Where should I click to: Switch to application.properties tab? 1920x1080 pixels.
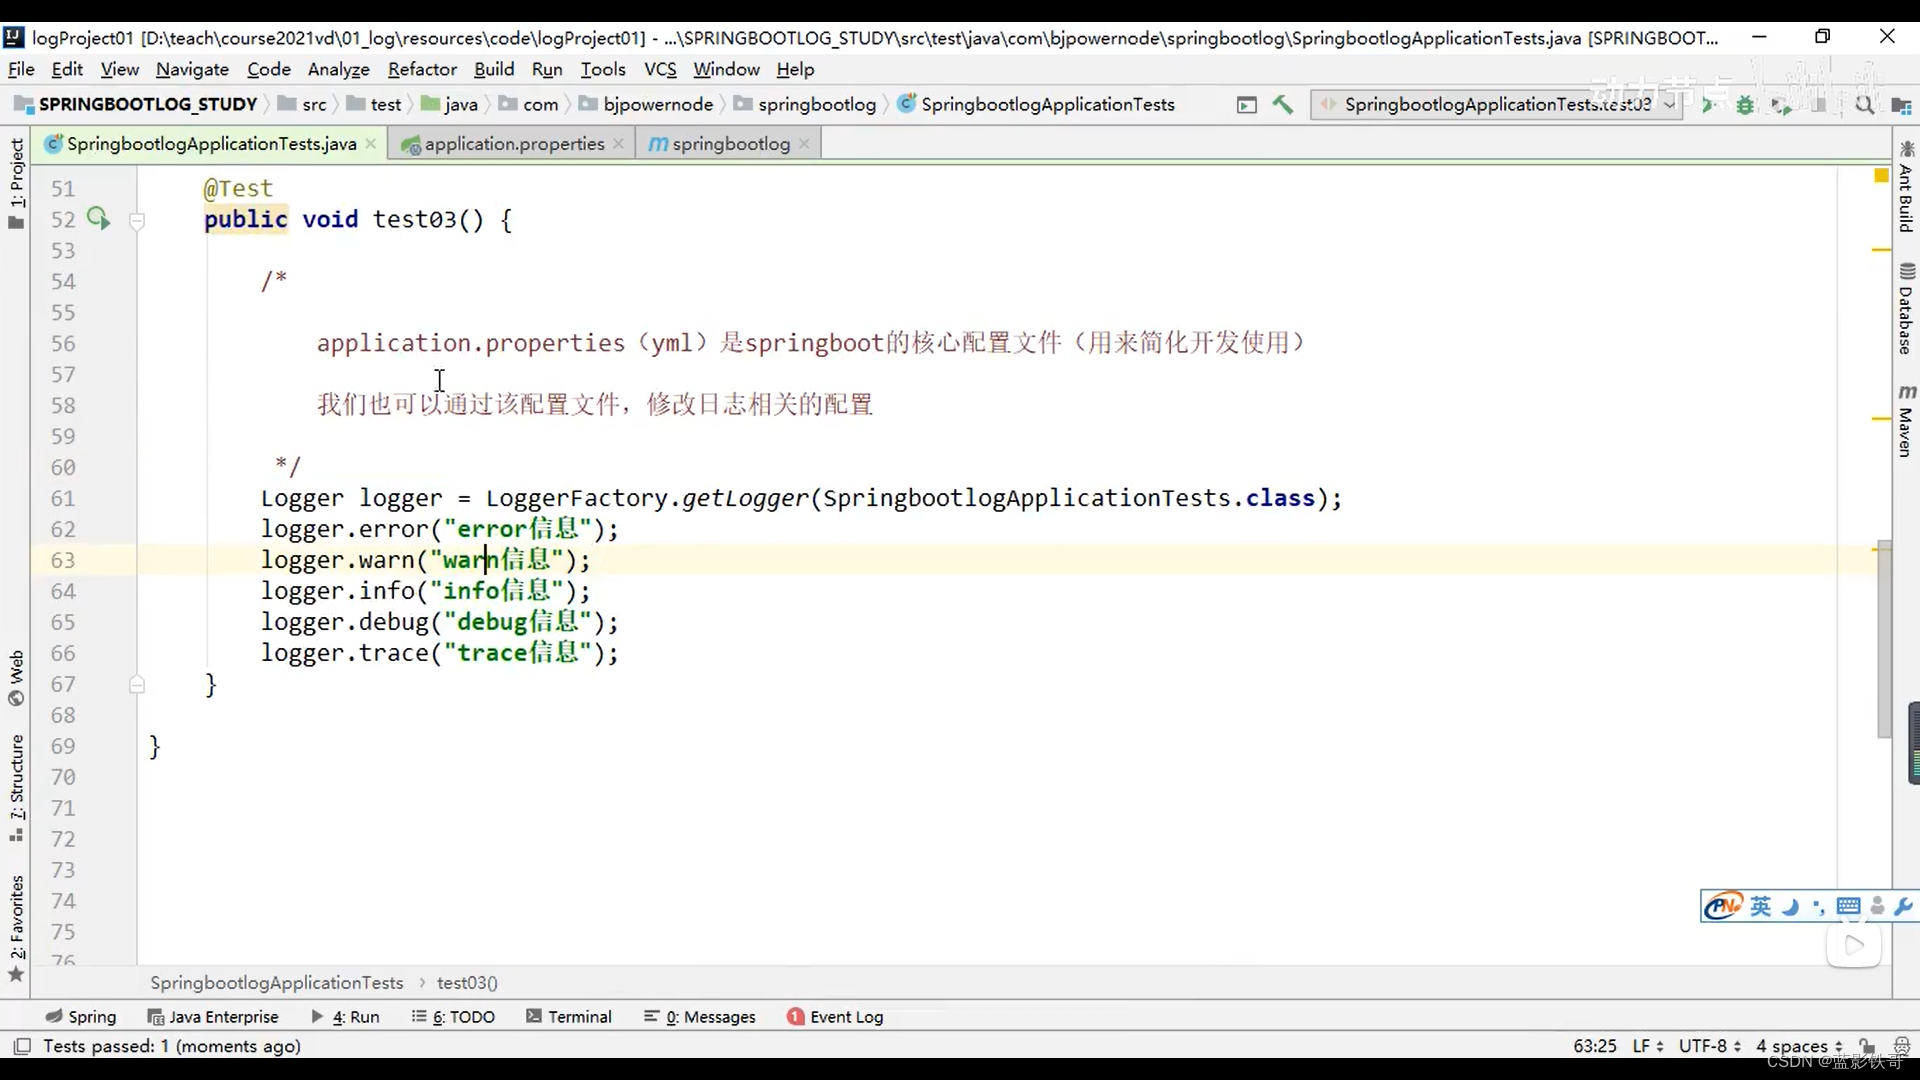coord(513,144)
